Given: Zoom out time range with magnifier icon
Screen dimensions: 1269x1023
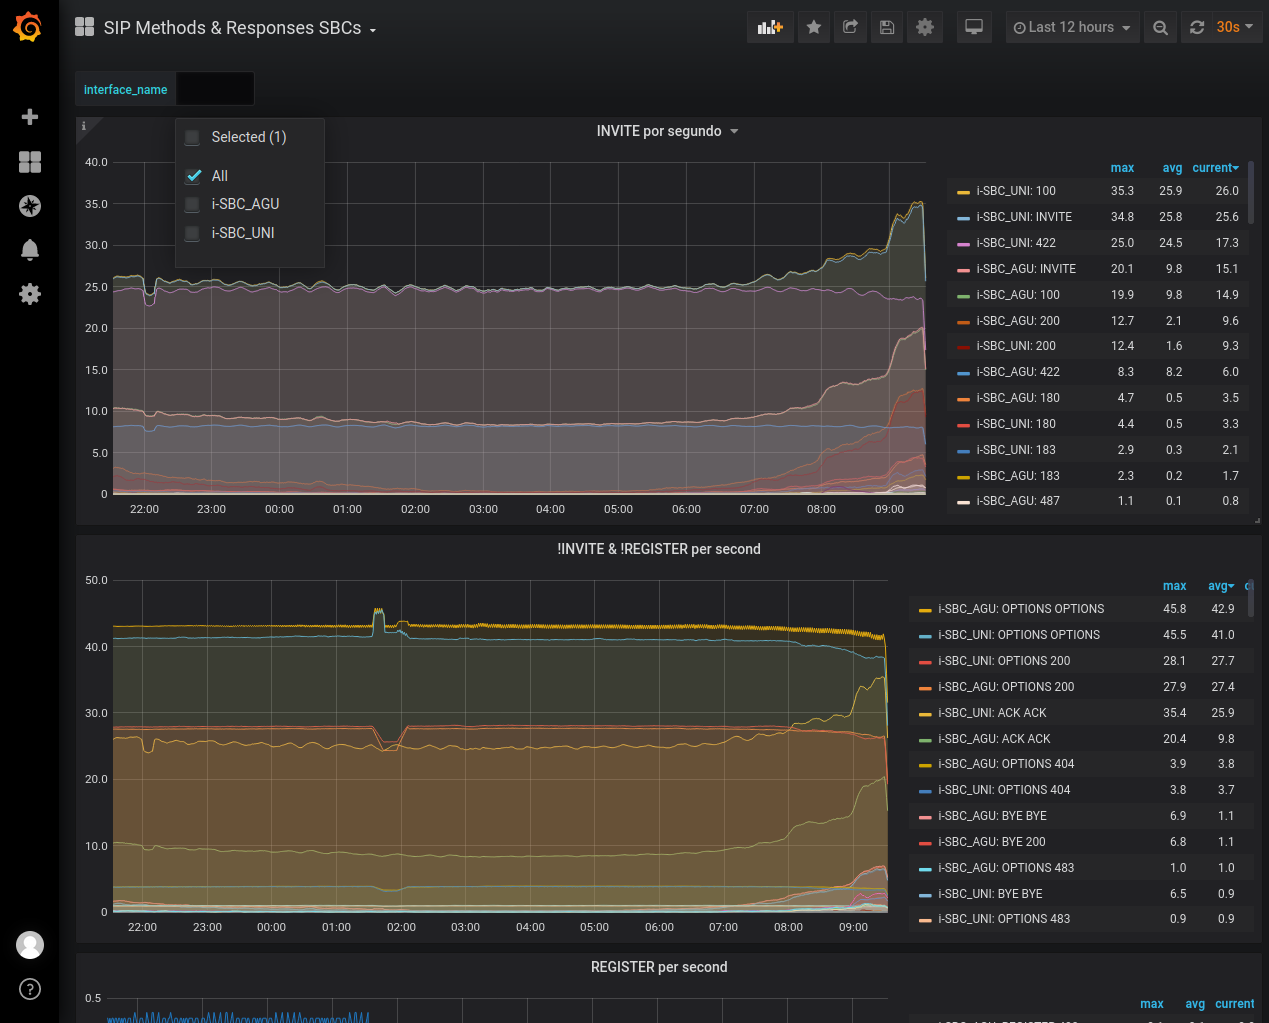Looking at the screenshot, I should click(x=1160, y=27).
